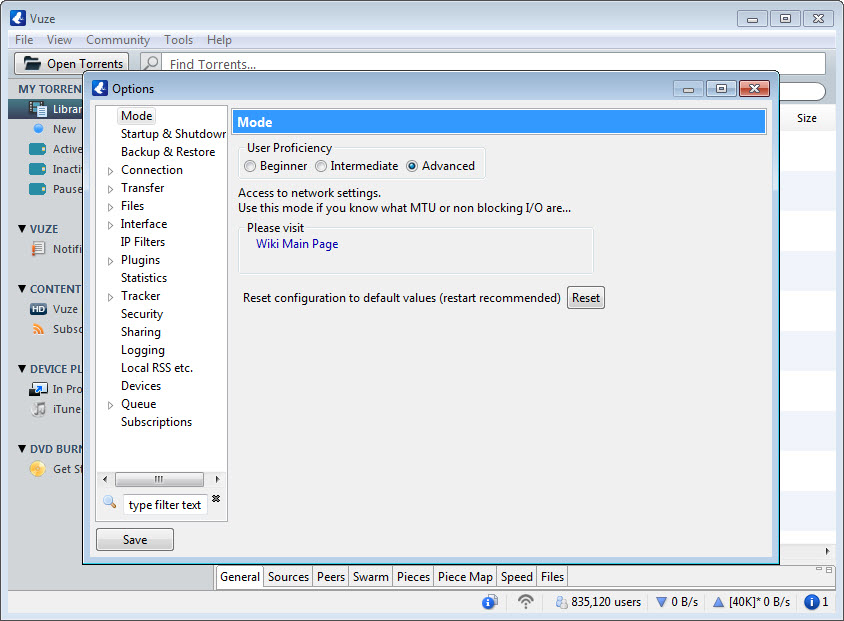Open the View menu
This screenshot has height=621, width=844.
click(x=59, y=40)
